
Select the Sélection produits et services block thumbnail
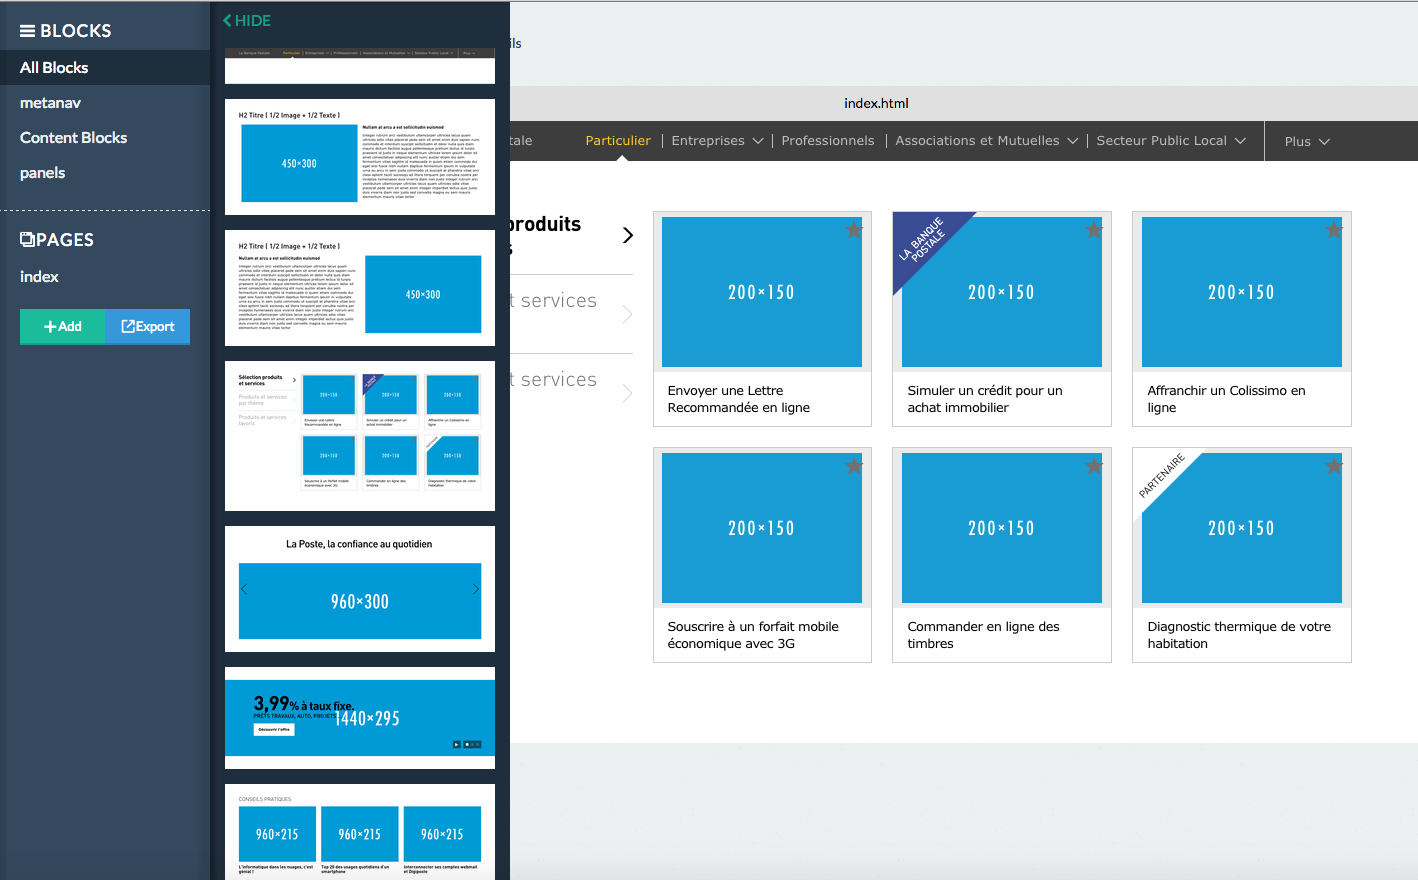360,436
